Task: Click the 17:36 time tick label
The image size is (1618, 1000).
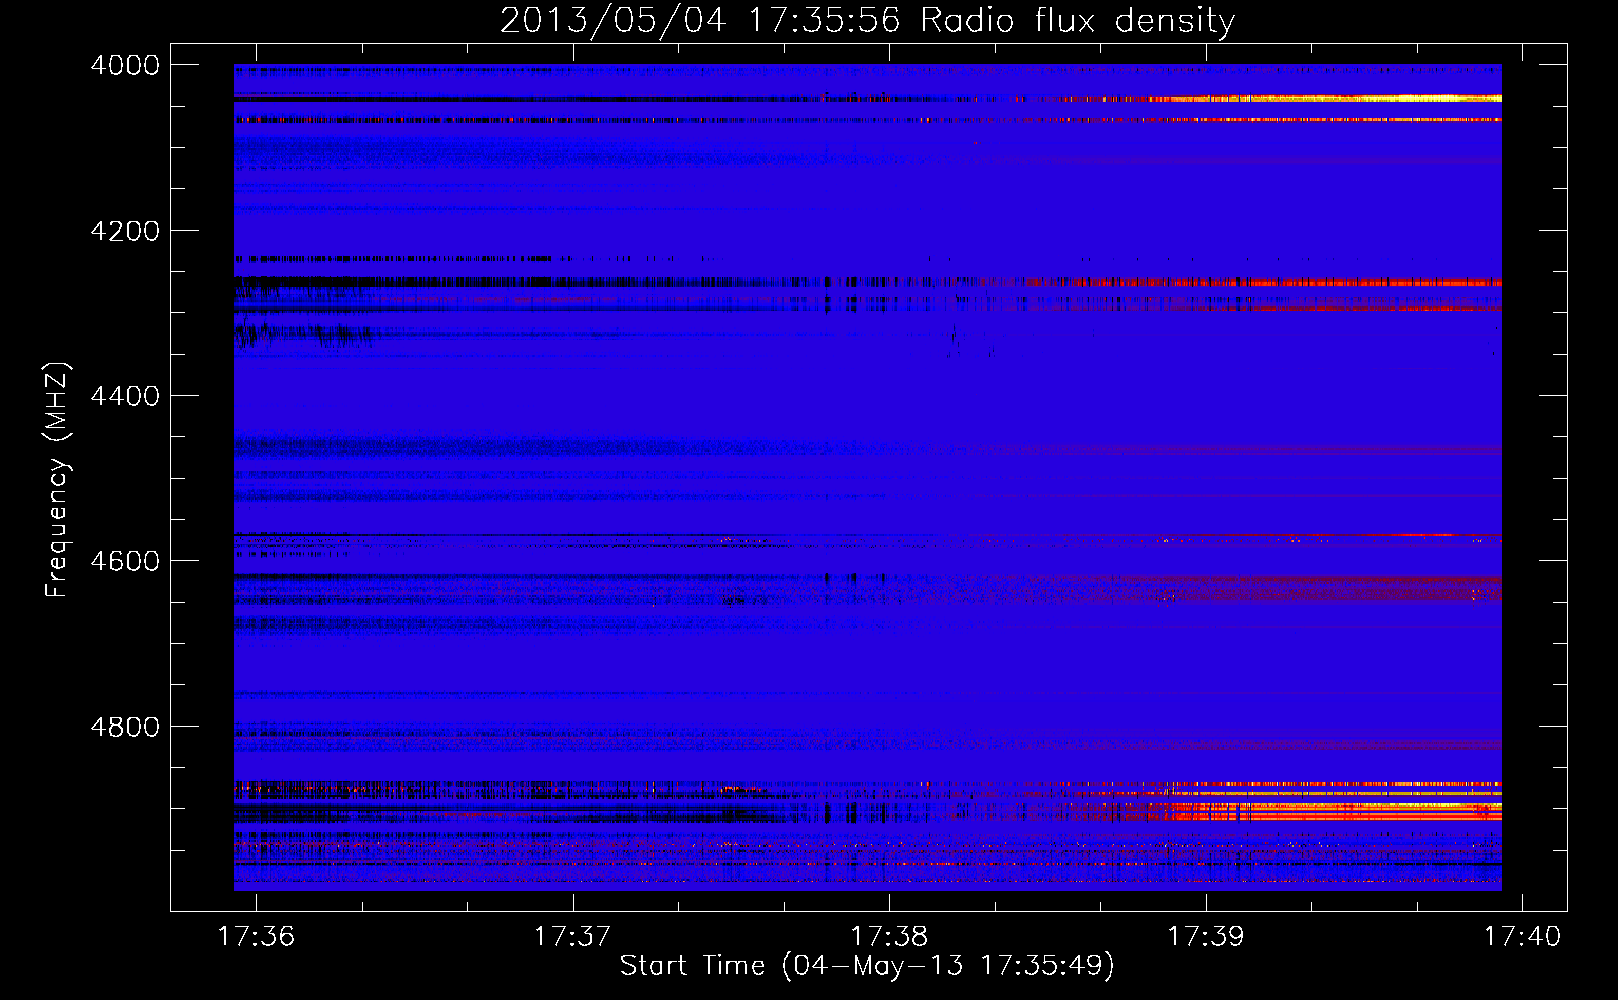Action: [x=256, y=936]
